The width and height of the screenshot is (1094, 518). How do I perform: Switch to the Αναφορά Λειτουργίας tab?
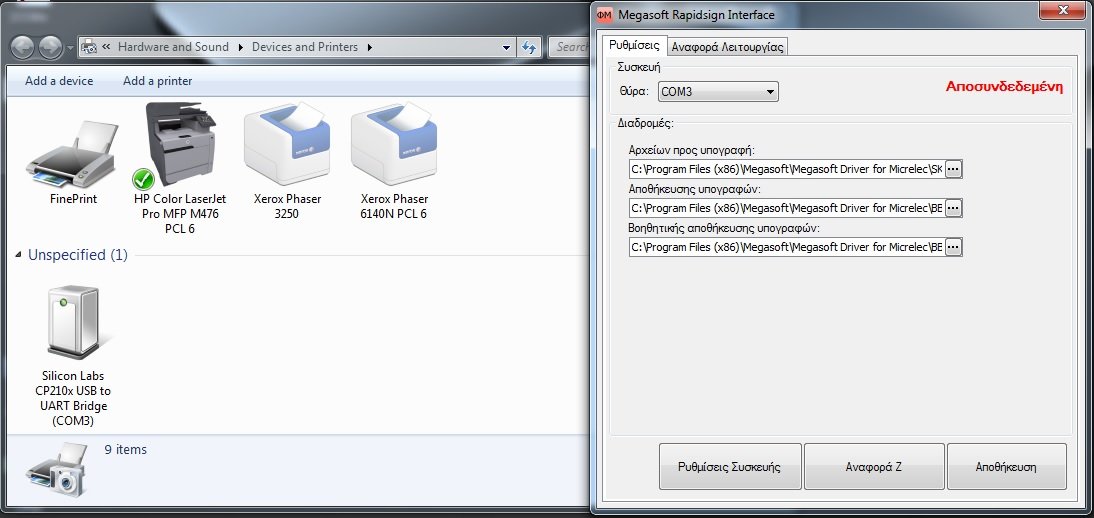728,47
